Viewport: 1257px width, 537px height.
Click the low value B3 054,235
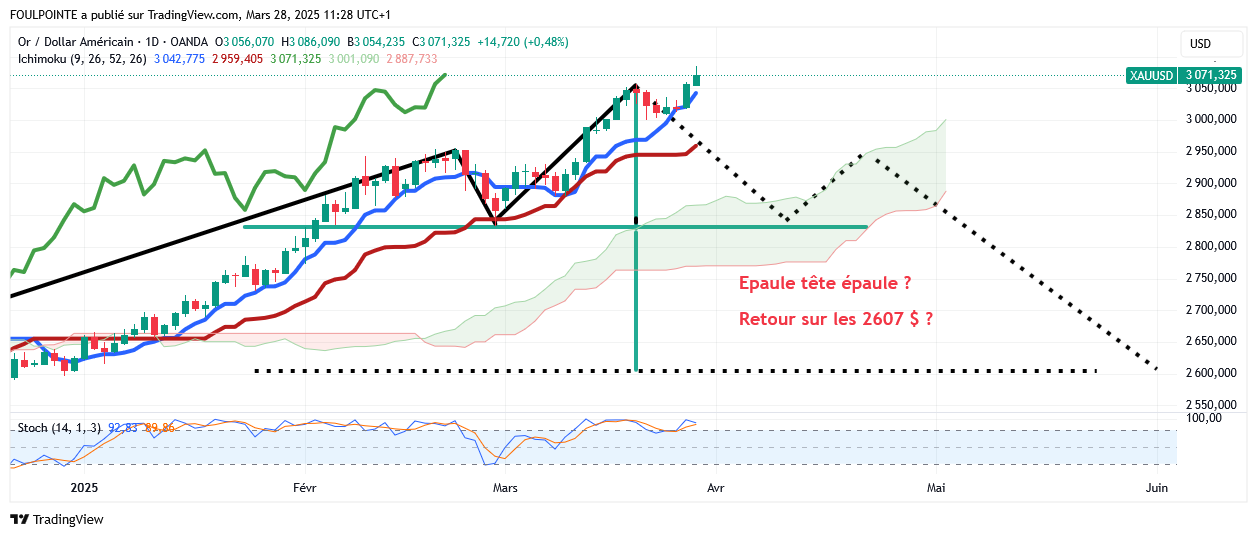[375, 42]
